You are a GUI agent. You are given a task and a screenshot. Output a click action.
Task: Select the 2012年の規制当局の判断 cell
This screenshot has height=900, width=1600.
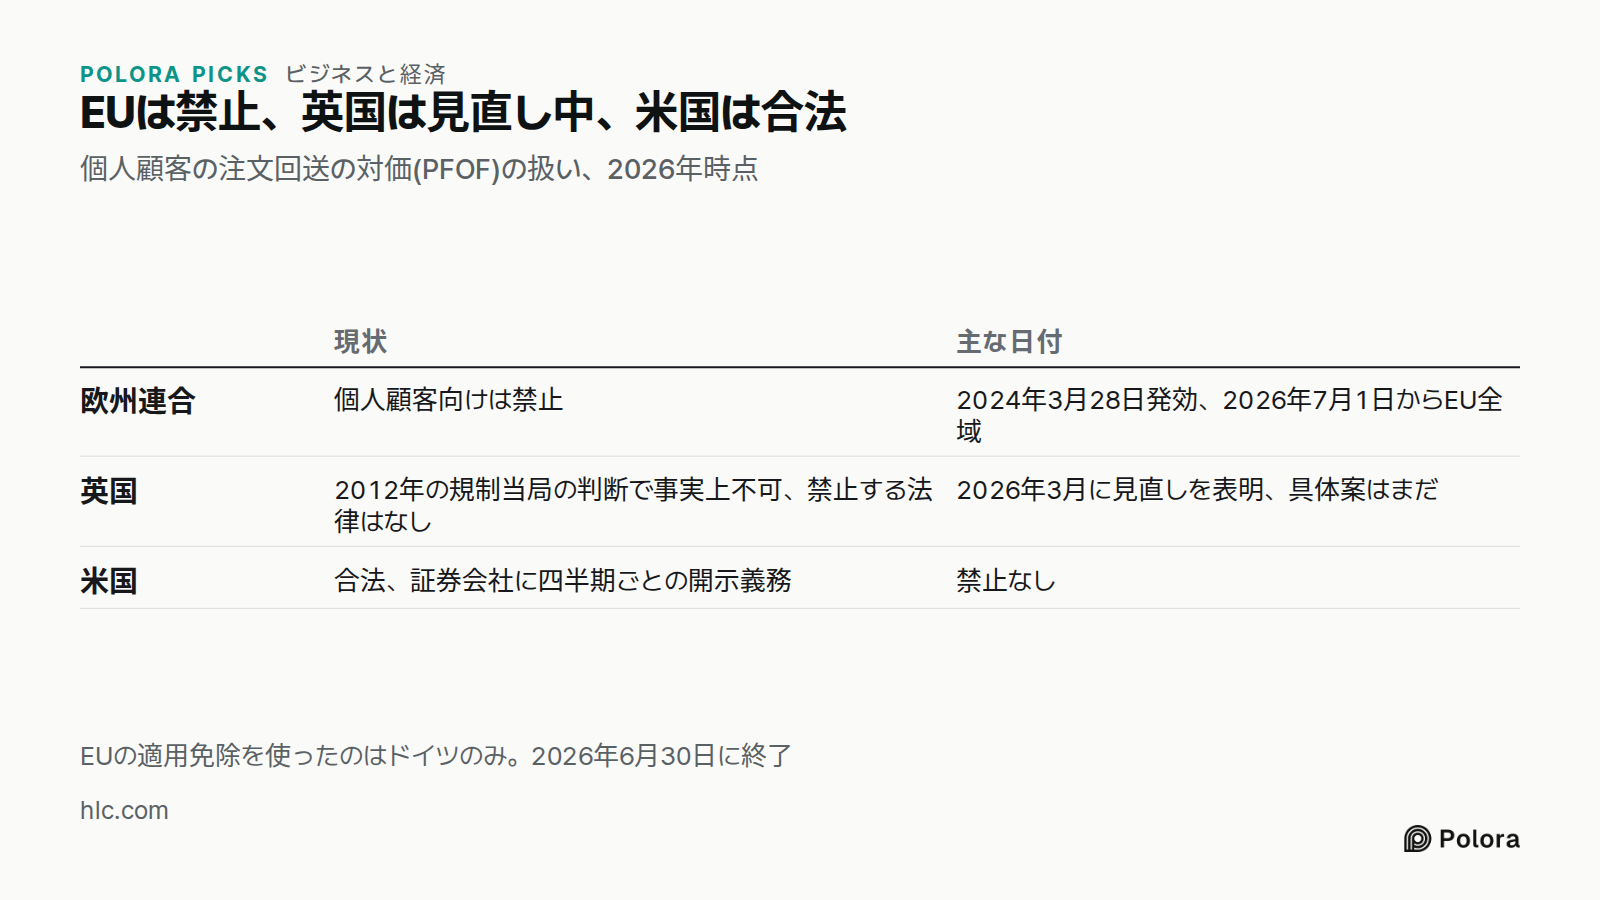tap(633, 505)
